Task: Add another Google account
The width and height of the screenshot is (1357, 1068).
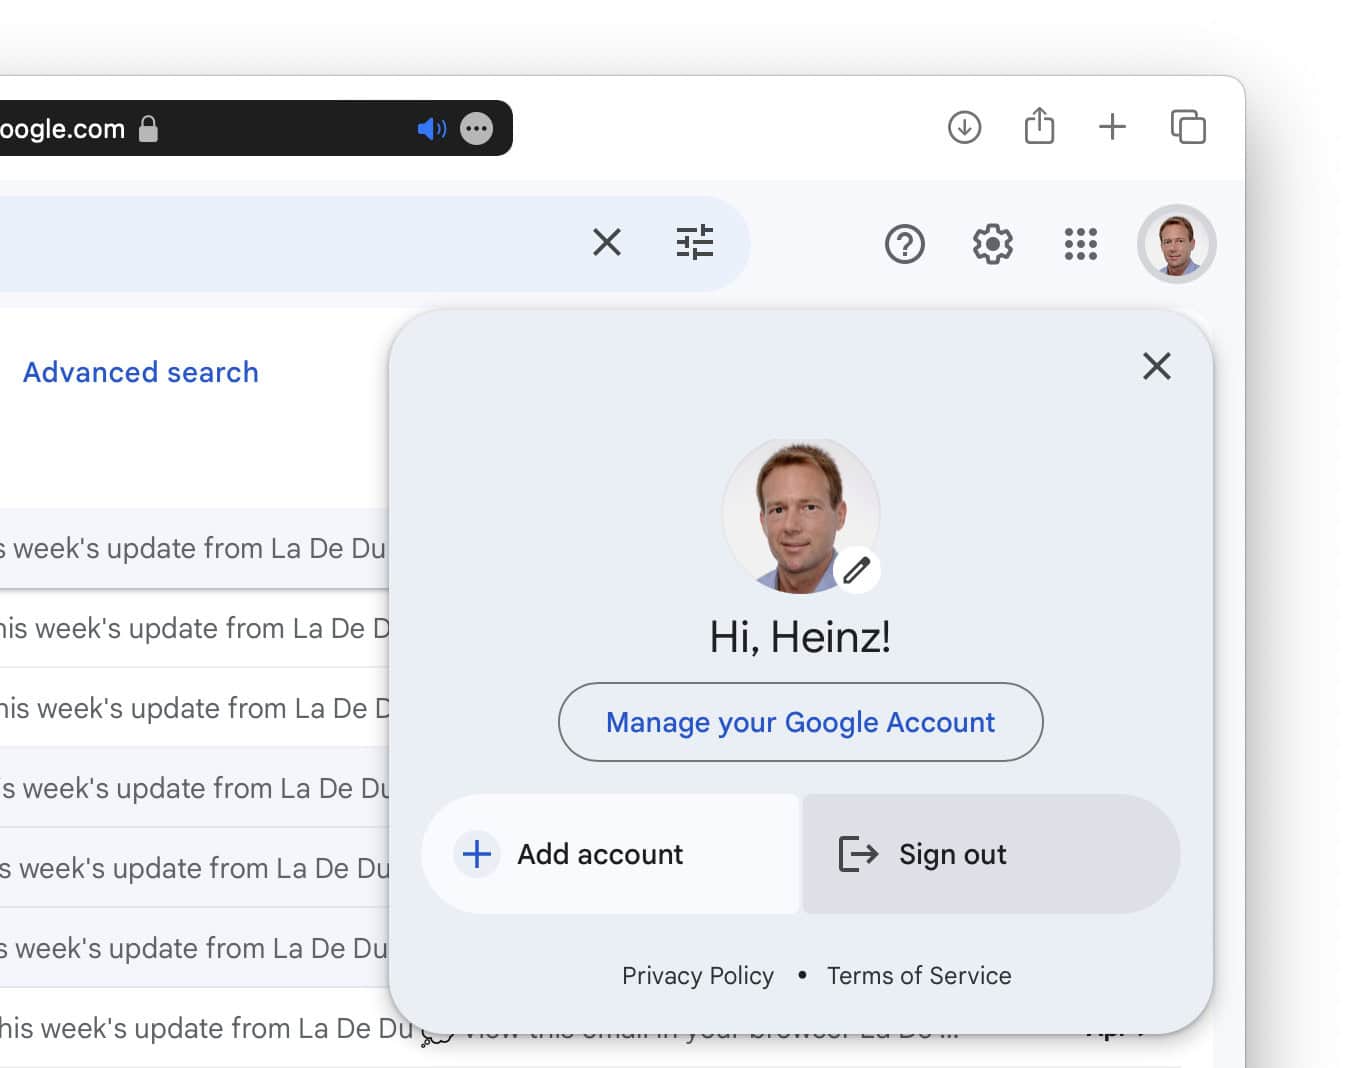Action: click(x=598, y=854)
